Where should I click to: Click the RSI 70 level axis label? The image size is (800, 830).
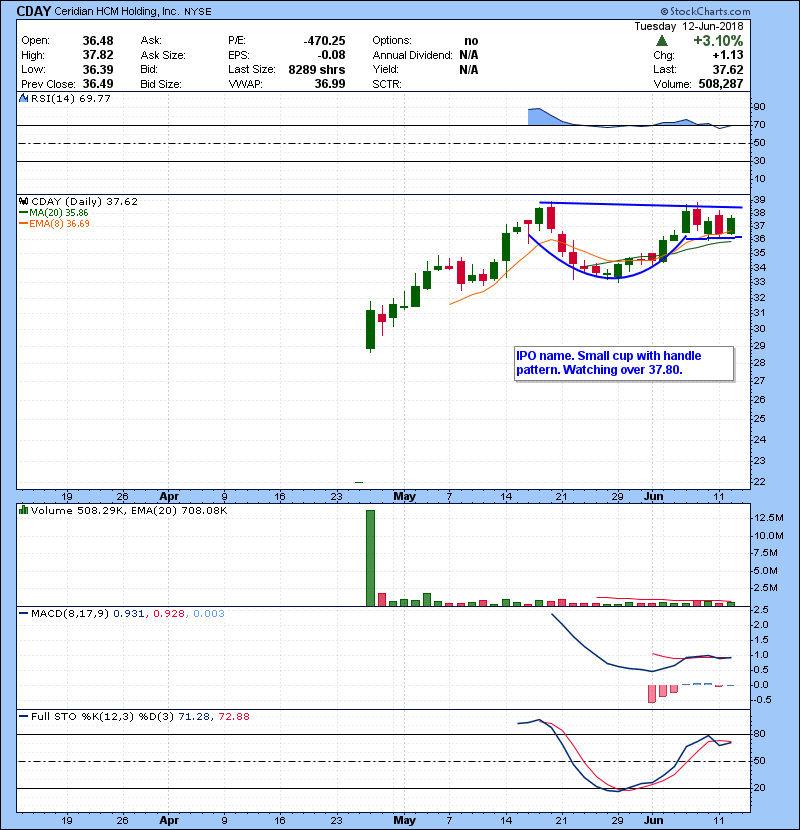point(759,125)
